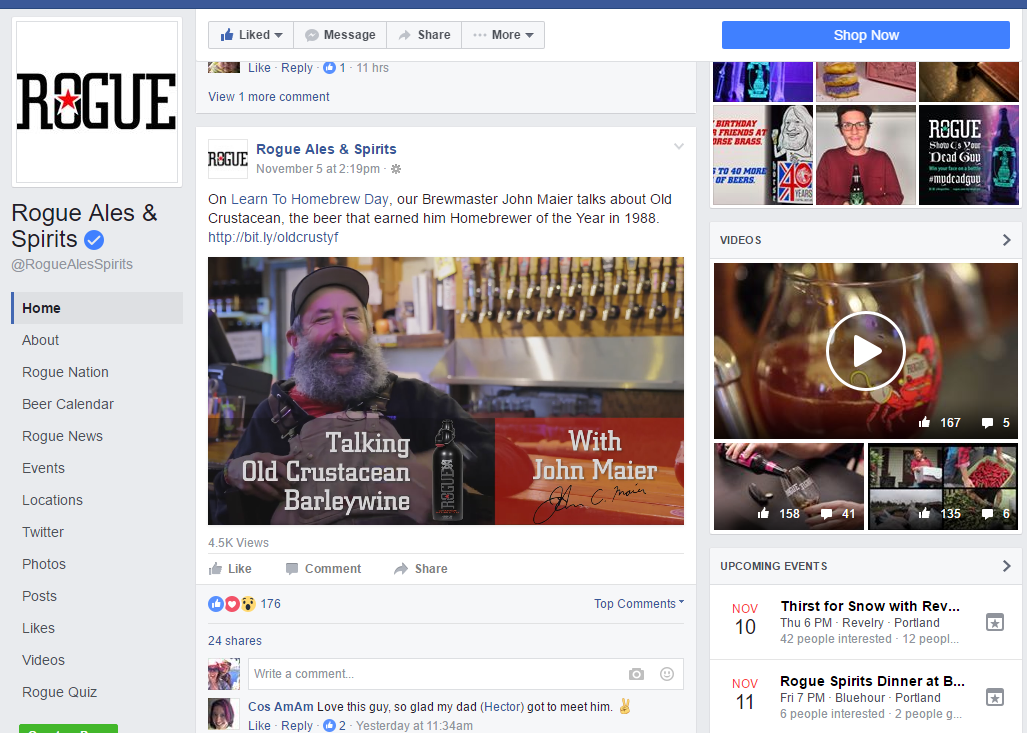Change the Top Comments sort dropdown

click(x=639, y=603)
